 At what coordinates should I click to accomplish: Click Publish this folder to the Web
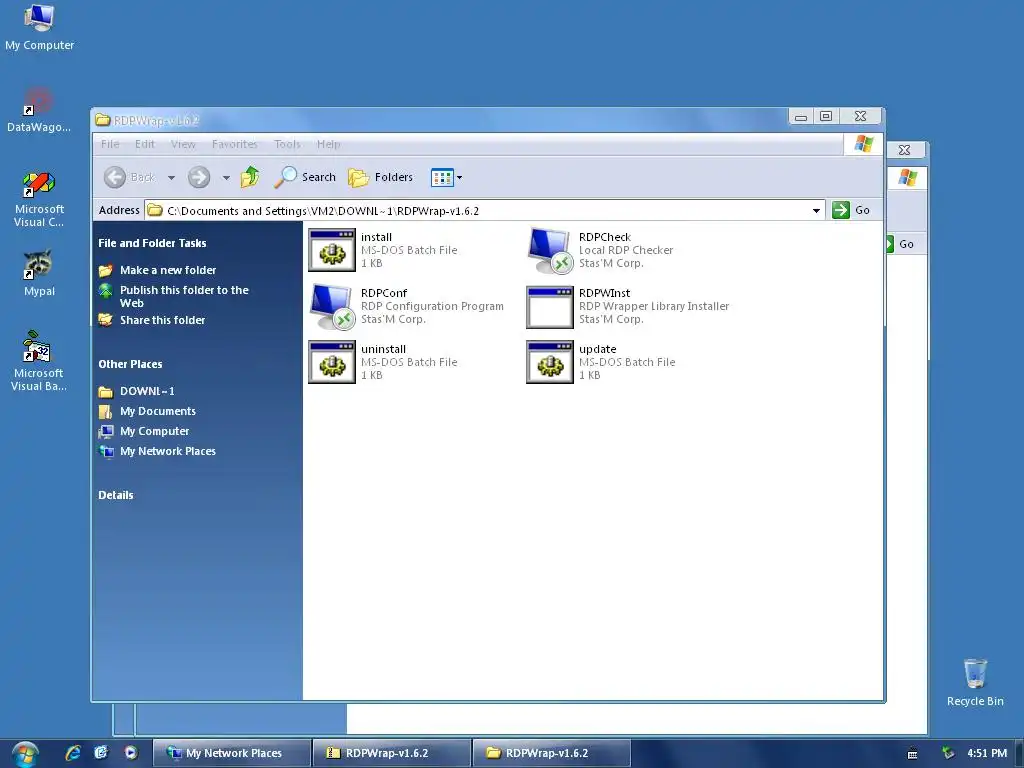coord(184,296)
